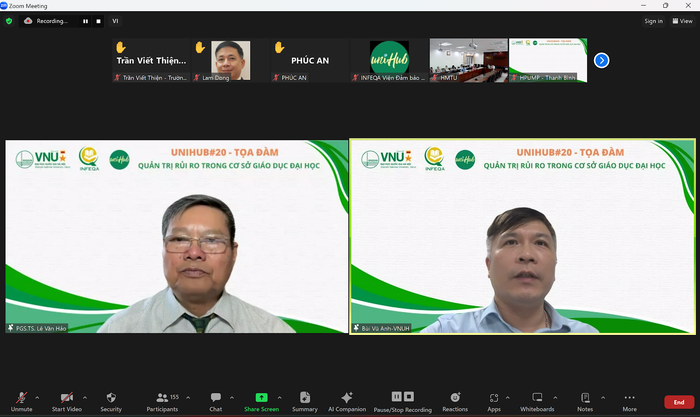Expand the caret next to Participants

[x=188, y=397]
